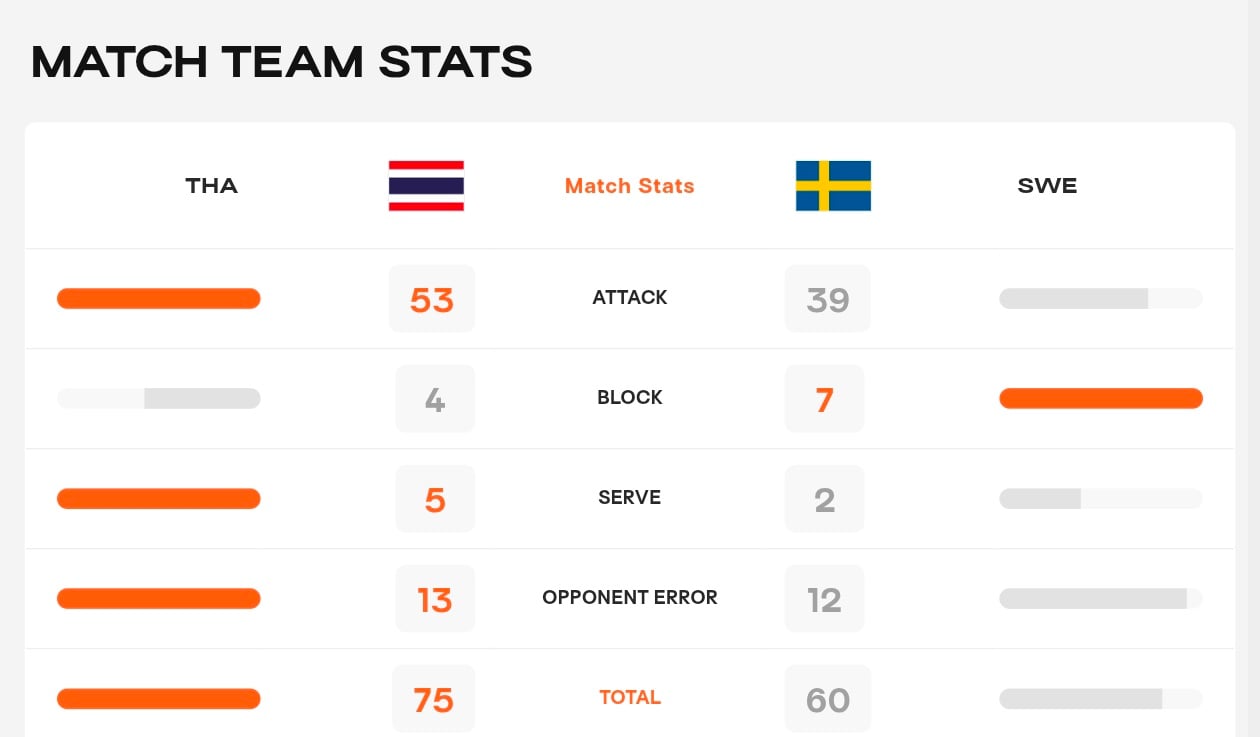This screenshot has width=1260, height=737.
Task: Click Sweden's attack score 39
Action: pos(828,299)
